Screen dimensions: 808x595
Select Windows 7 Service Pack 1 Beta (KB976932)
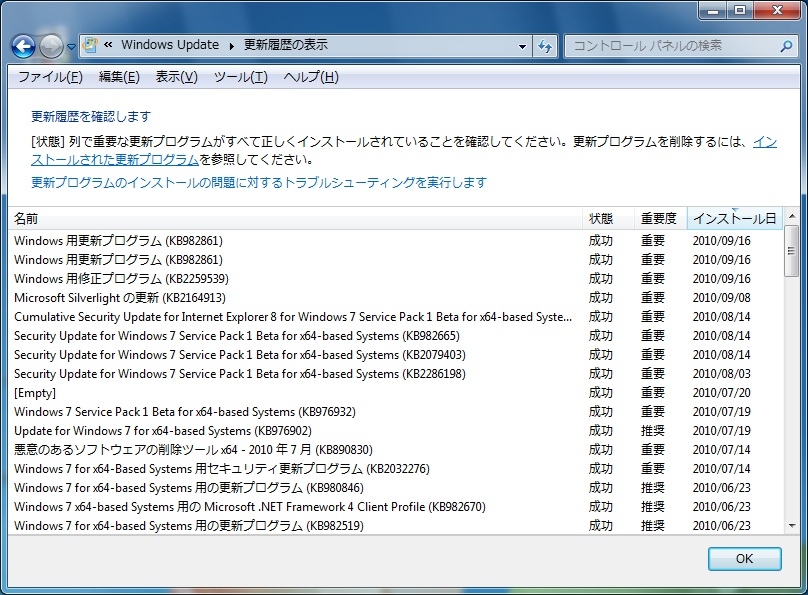[396, 412]
